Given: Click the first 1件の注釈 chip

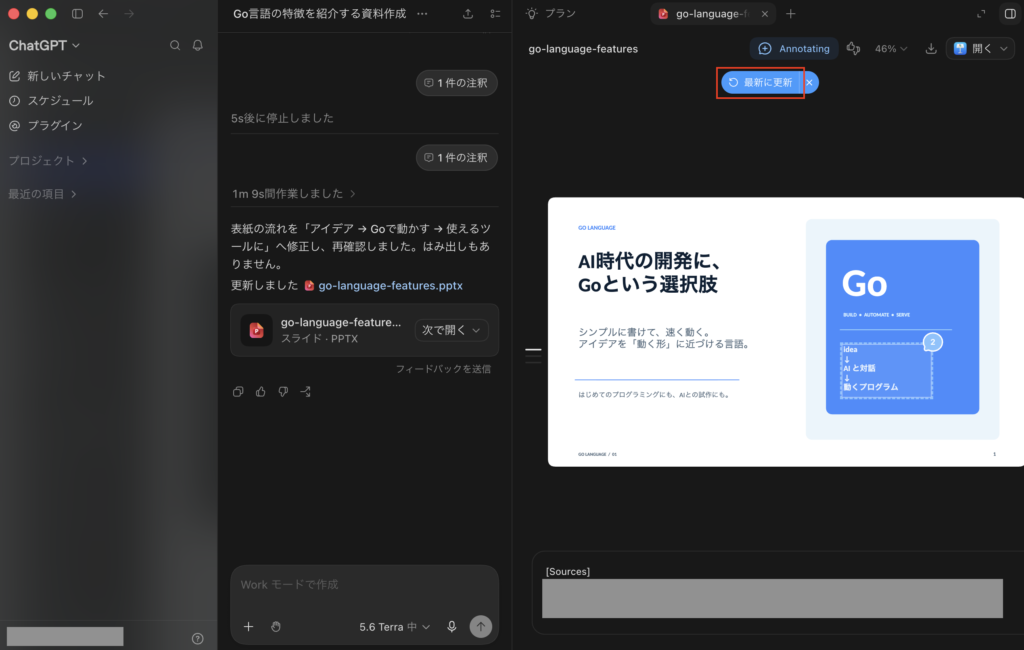Looking at the screenshot, I should 456,83.
